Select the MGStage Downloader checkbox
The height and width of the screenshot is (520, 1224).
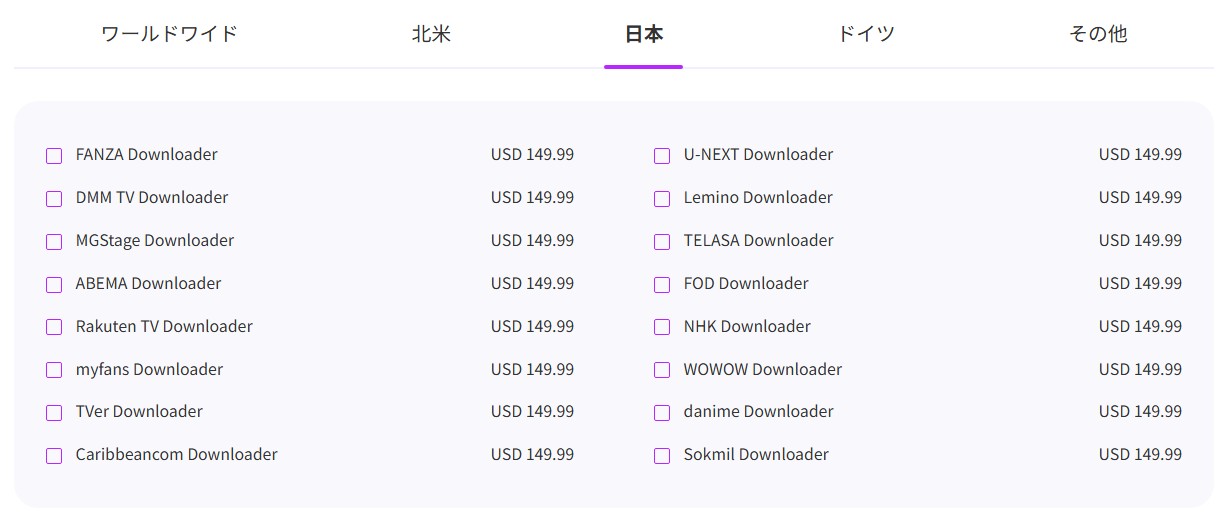pos(54,242)
